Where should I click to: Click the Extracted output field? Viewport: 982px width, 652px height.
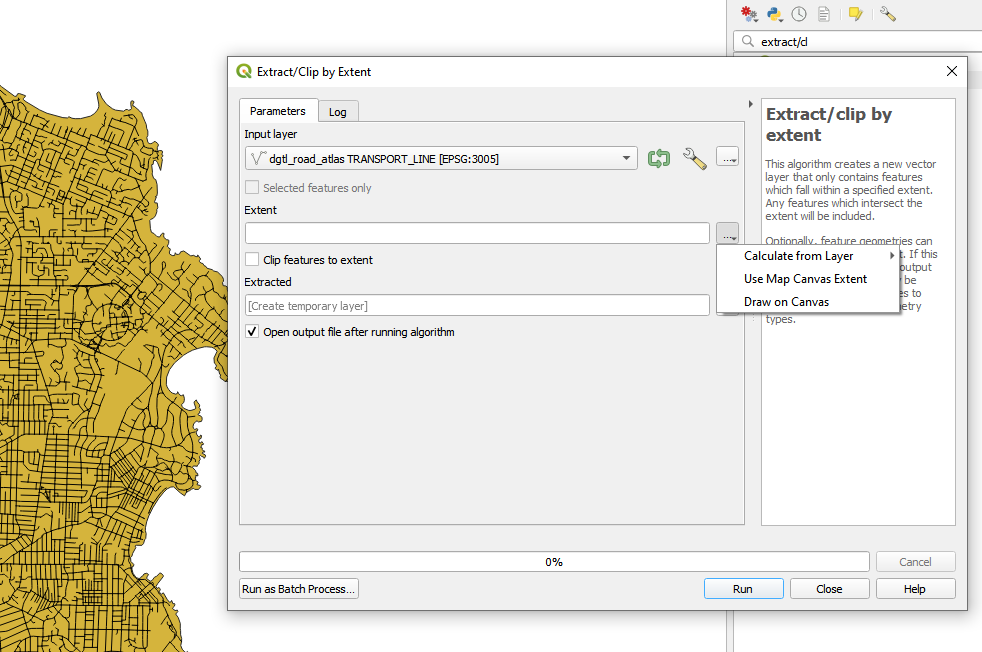click(x=477, y=306)
